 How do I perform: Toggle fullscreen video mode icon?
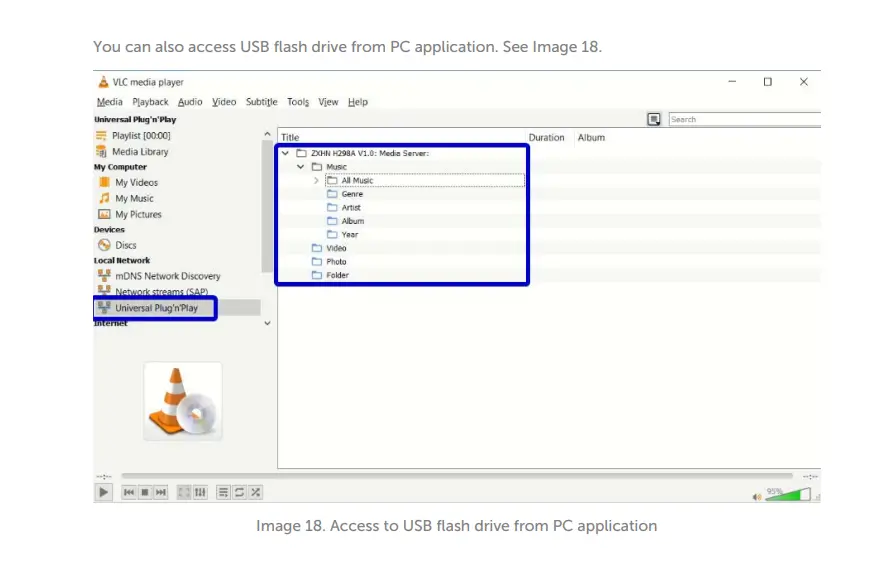click(x=184, y=493)
